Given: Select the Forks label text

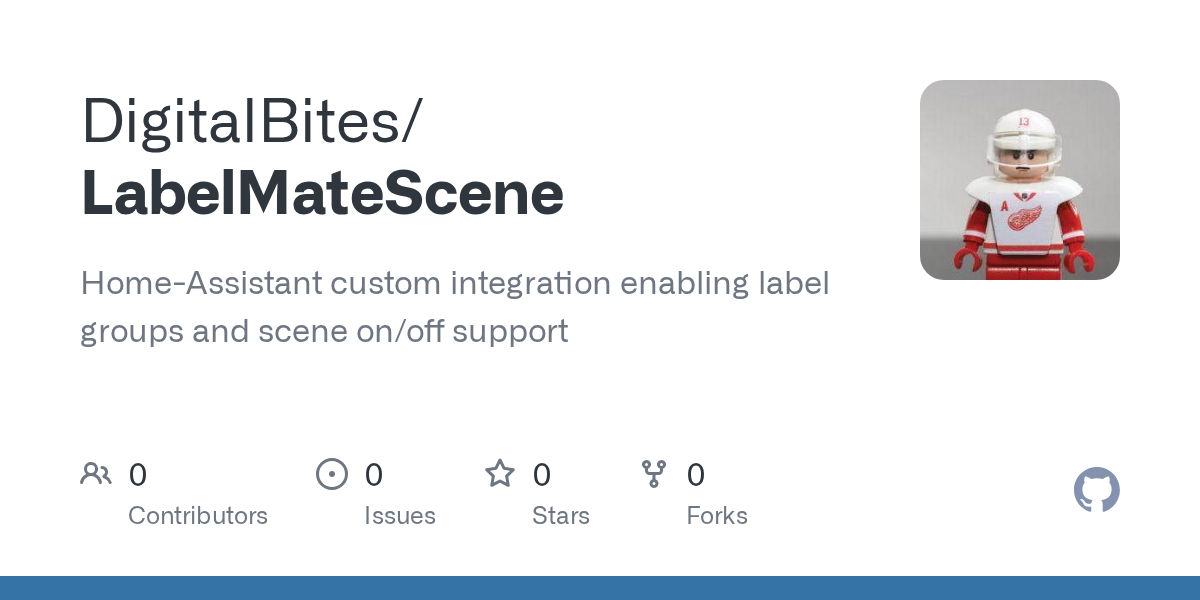Looking at the screenshot, I should click(x=717, y=516).
